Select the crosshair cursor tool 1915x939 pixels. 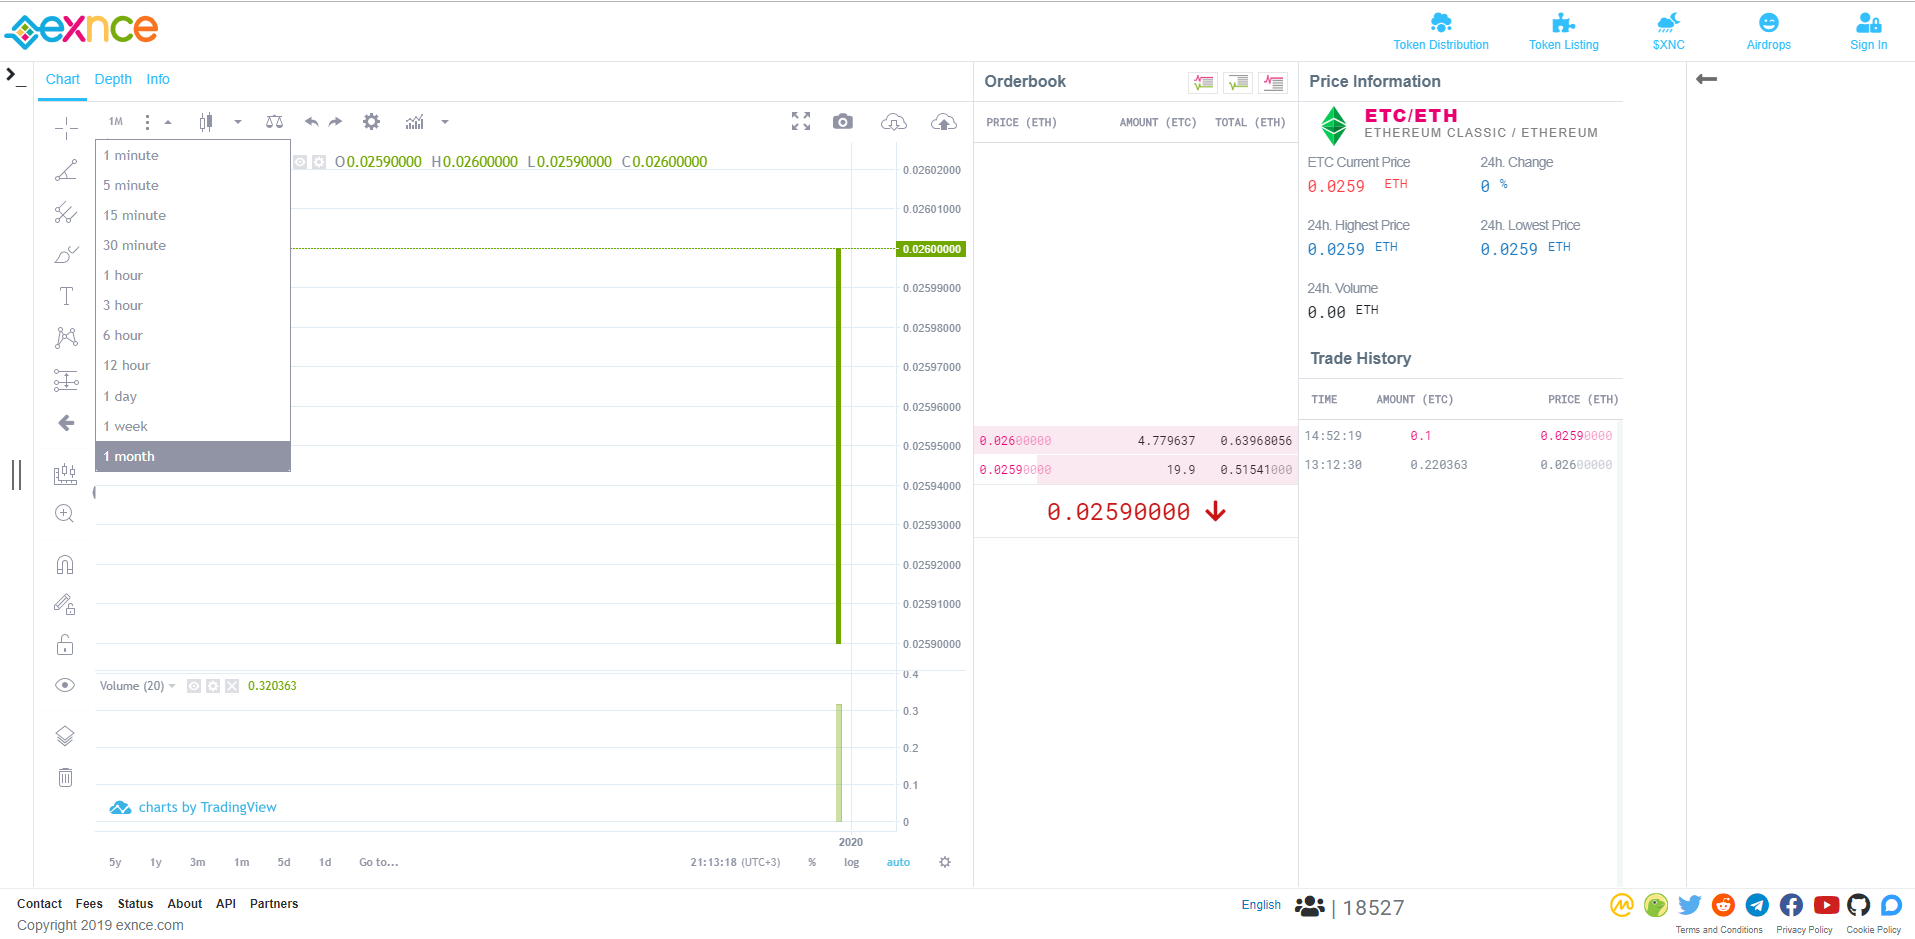coord(66,128)
